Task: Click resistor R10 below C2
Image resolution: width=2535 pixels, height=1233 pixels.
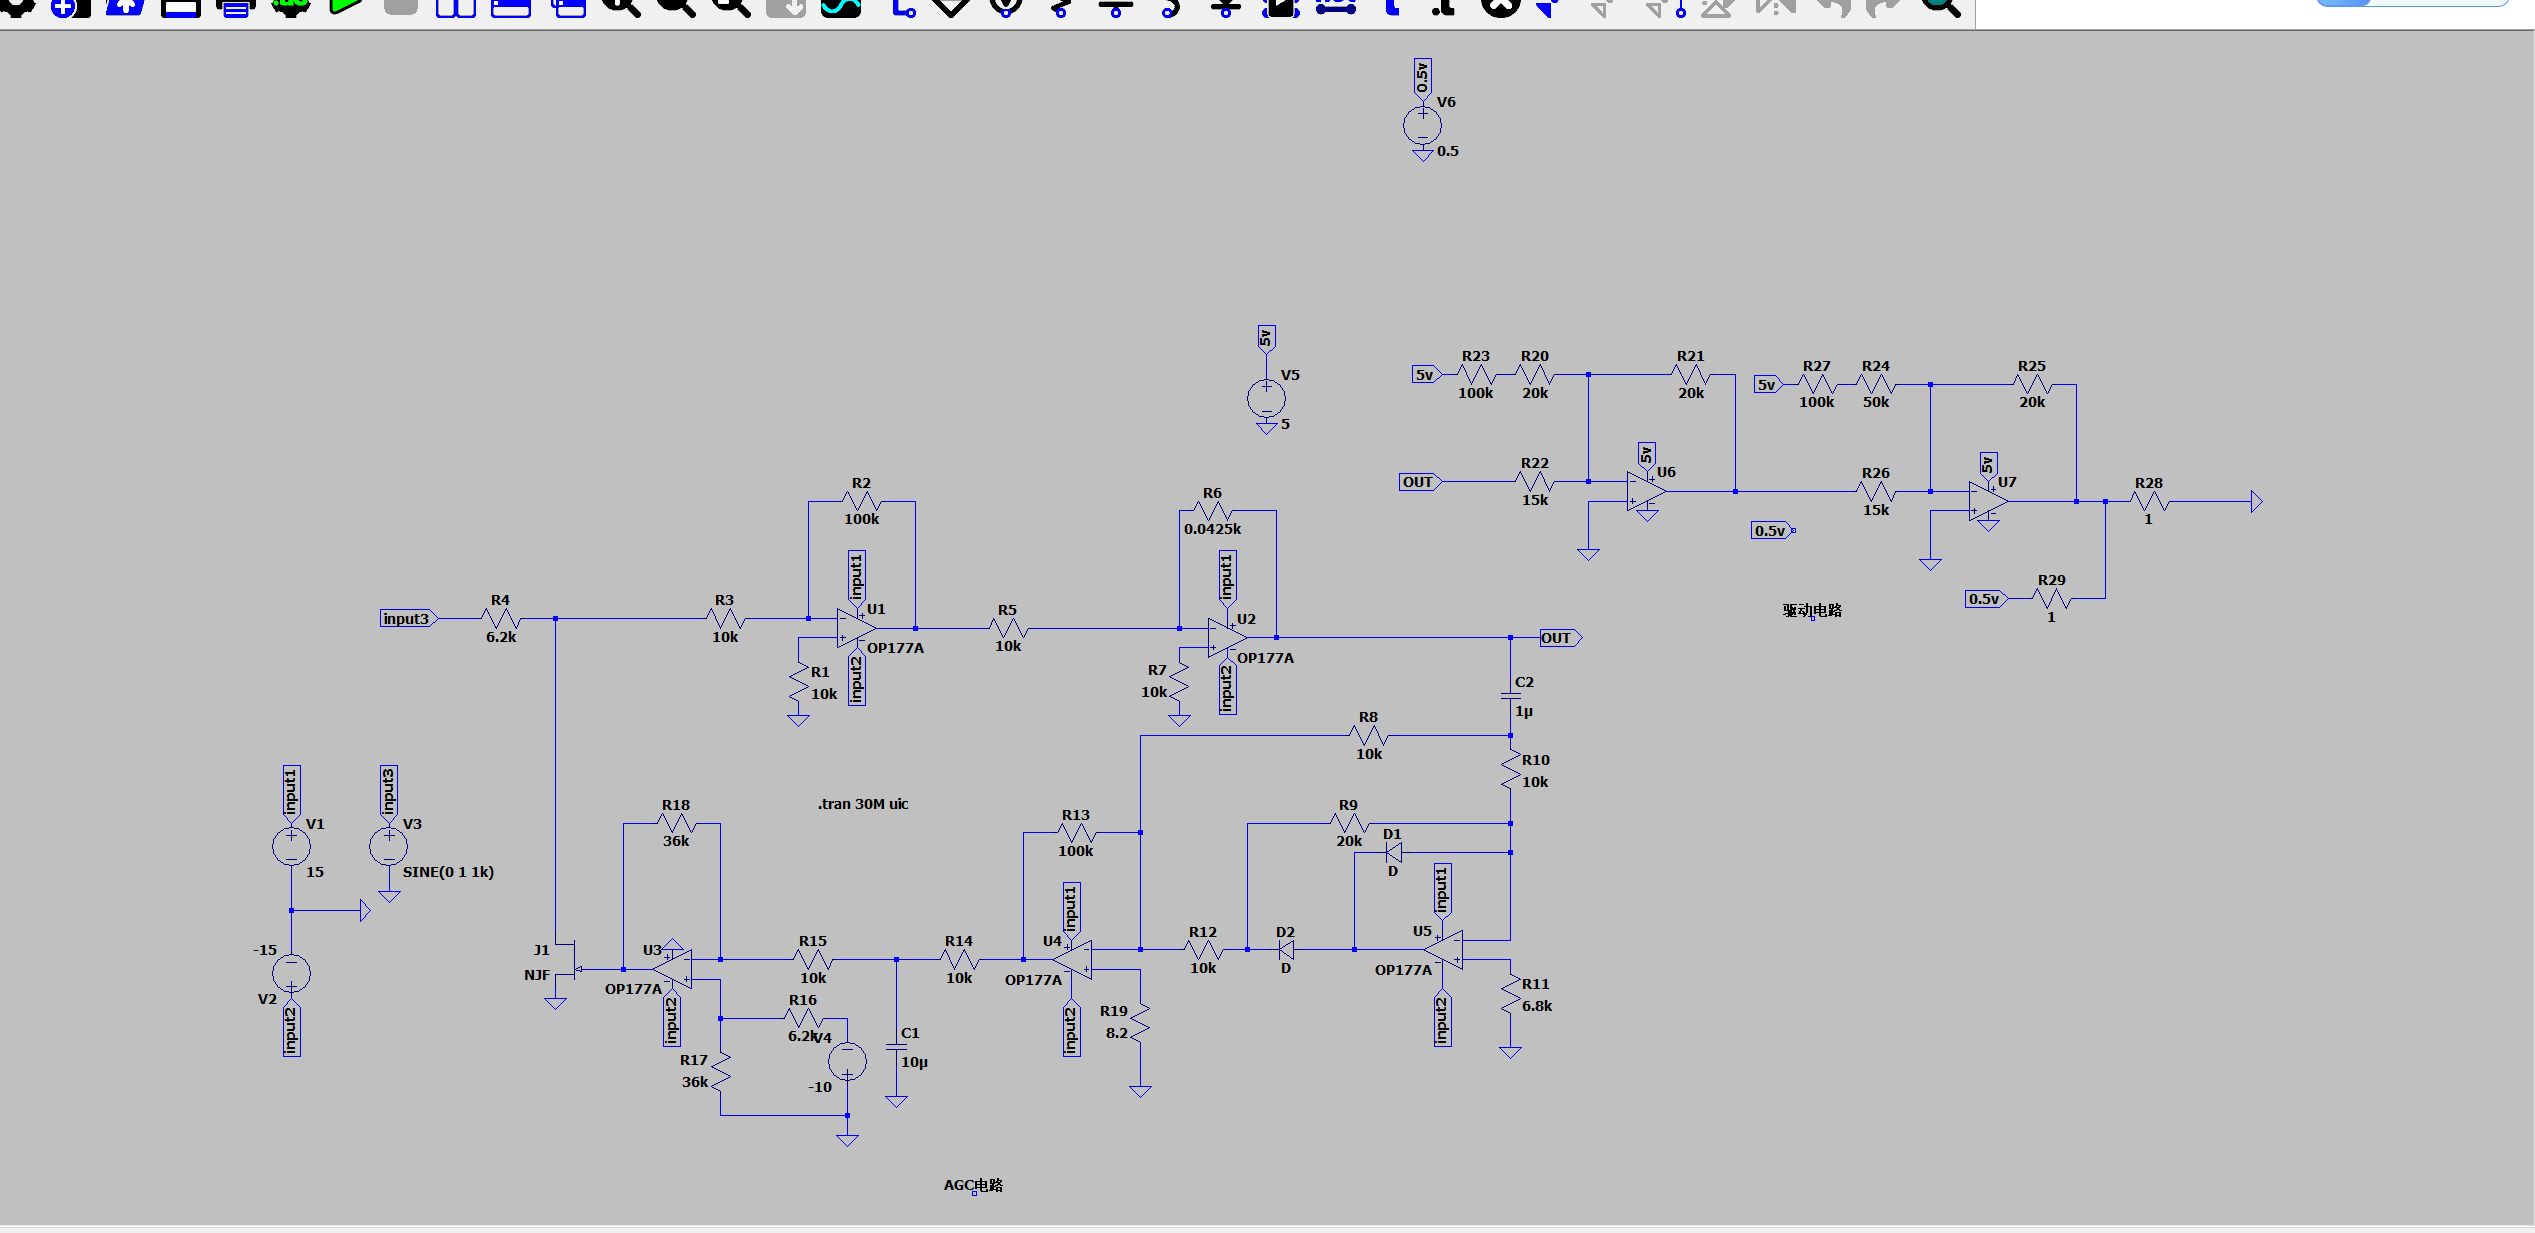Action: [x=1510, y=771]
